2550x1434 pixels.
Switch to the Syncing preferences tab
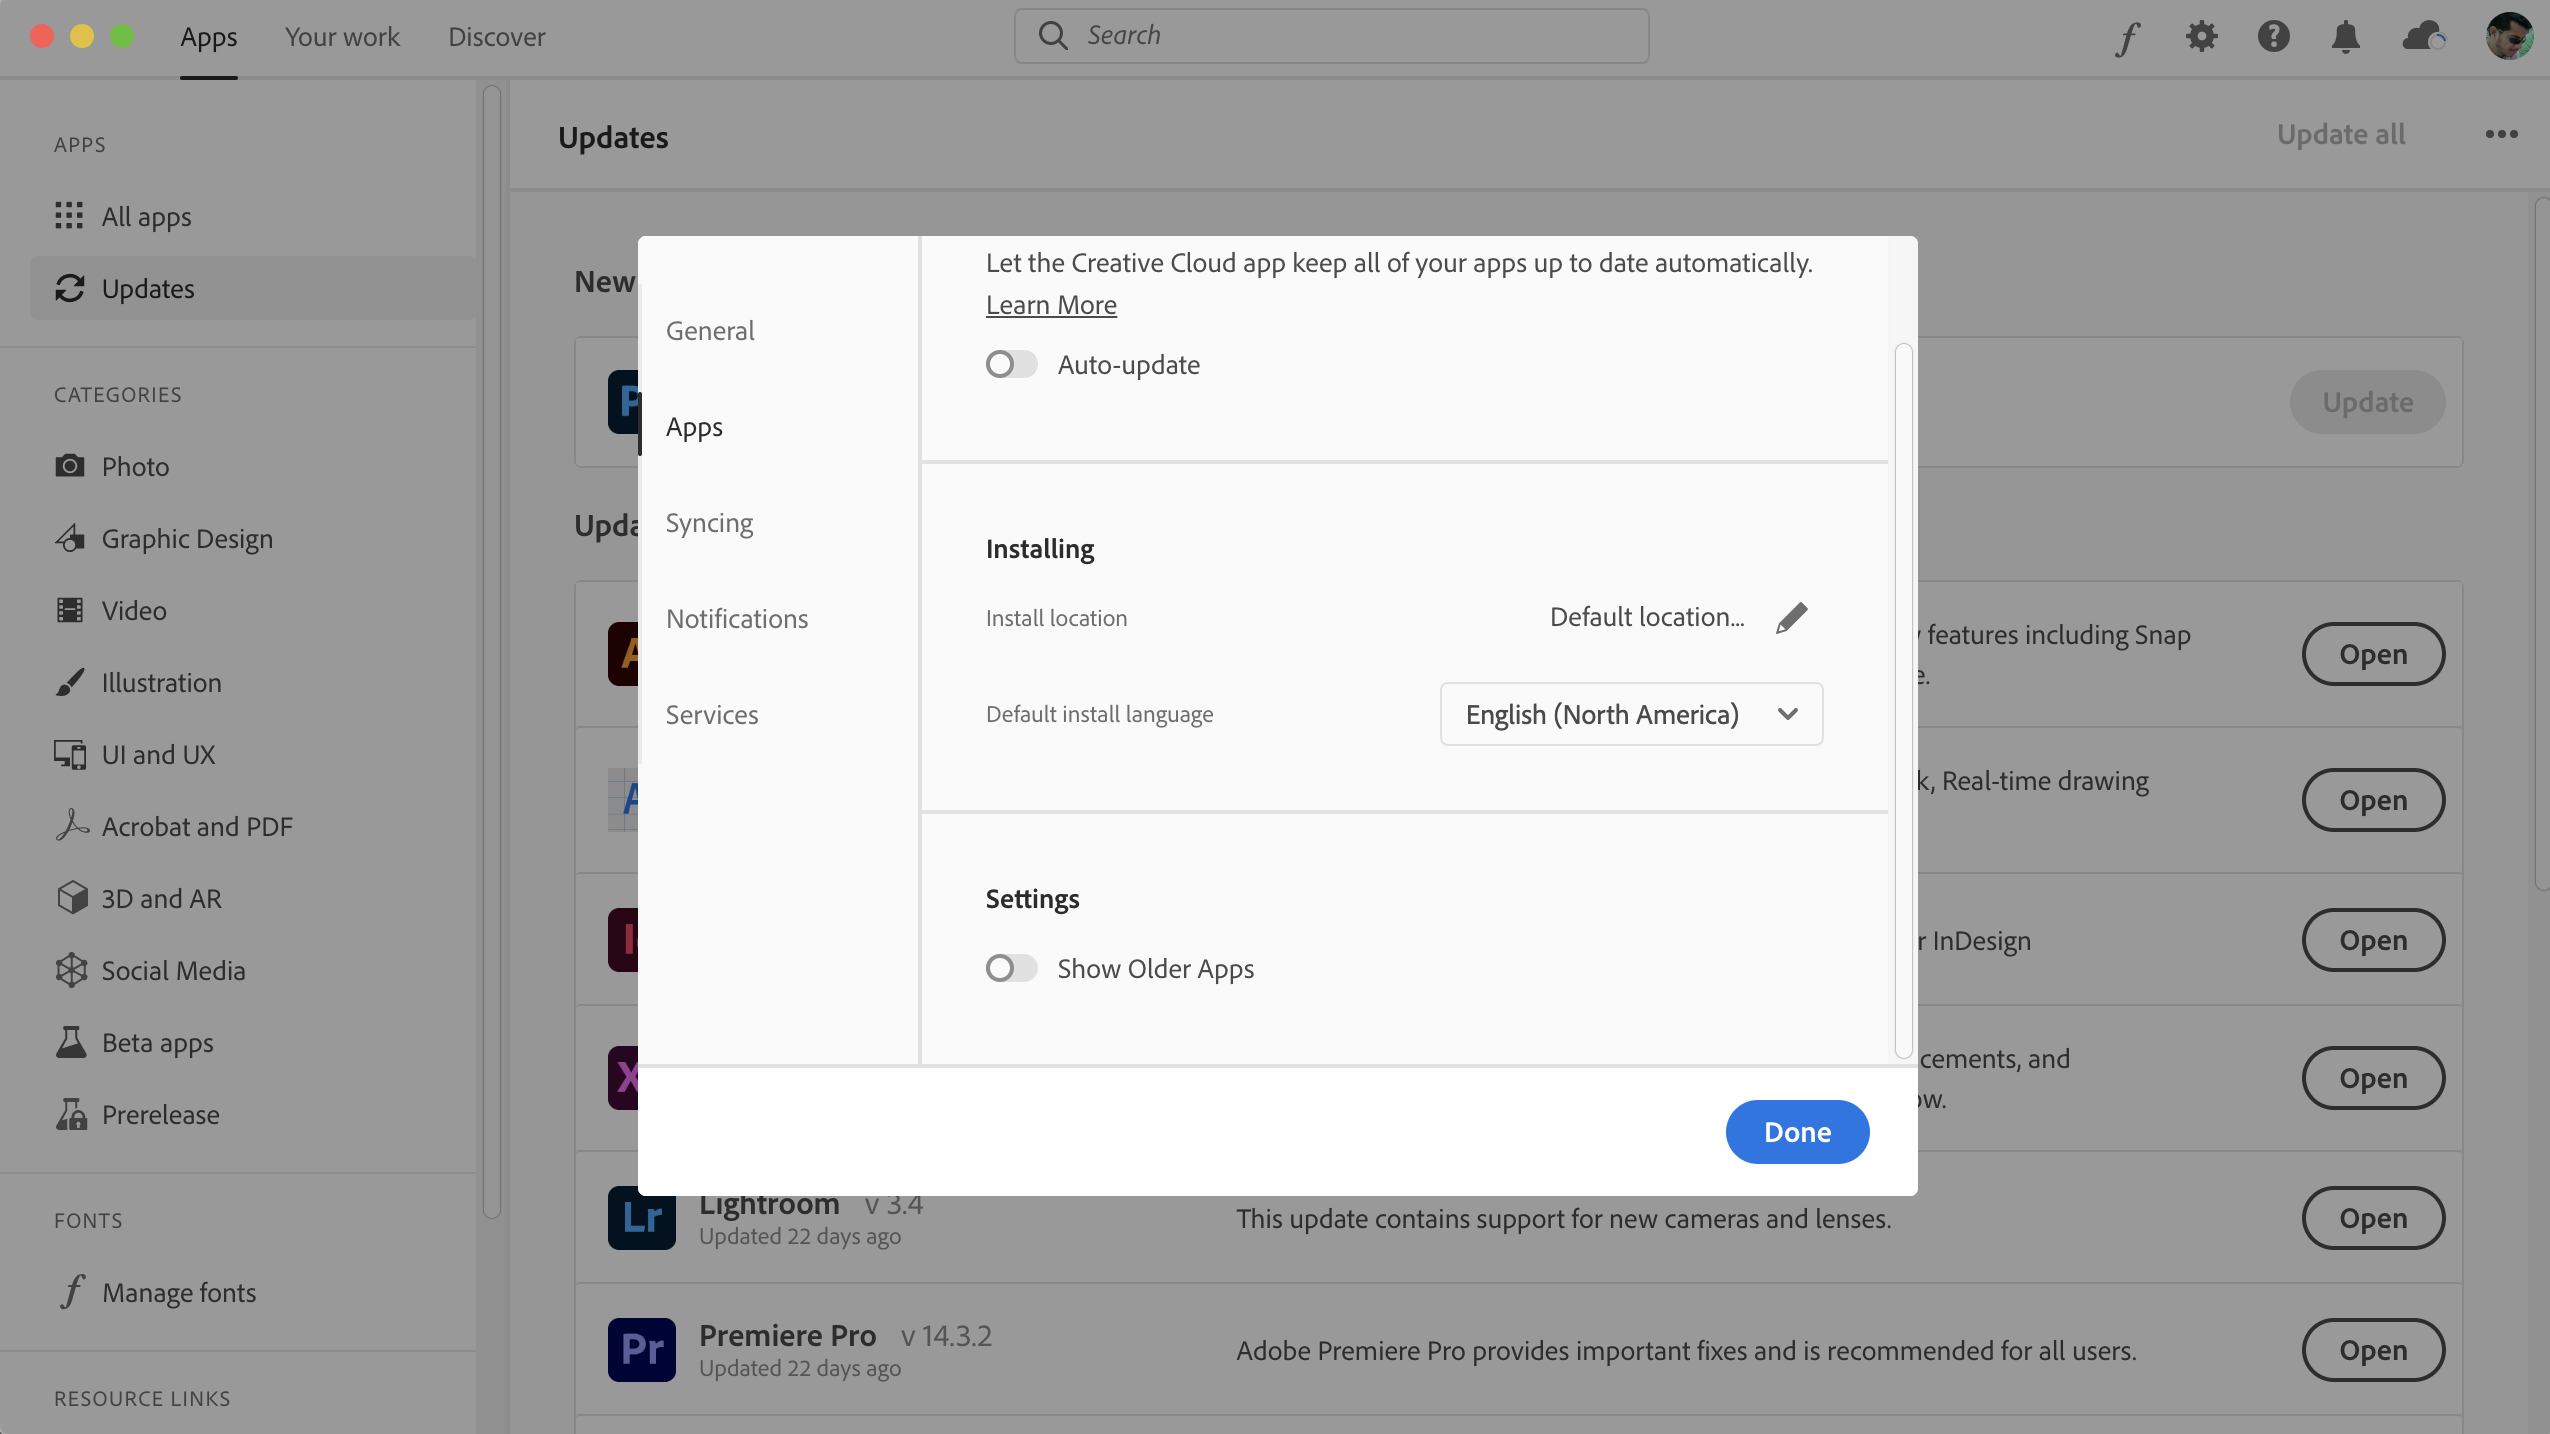click(x=708, y=522)
